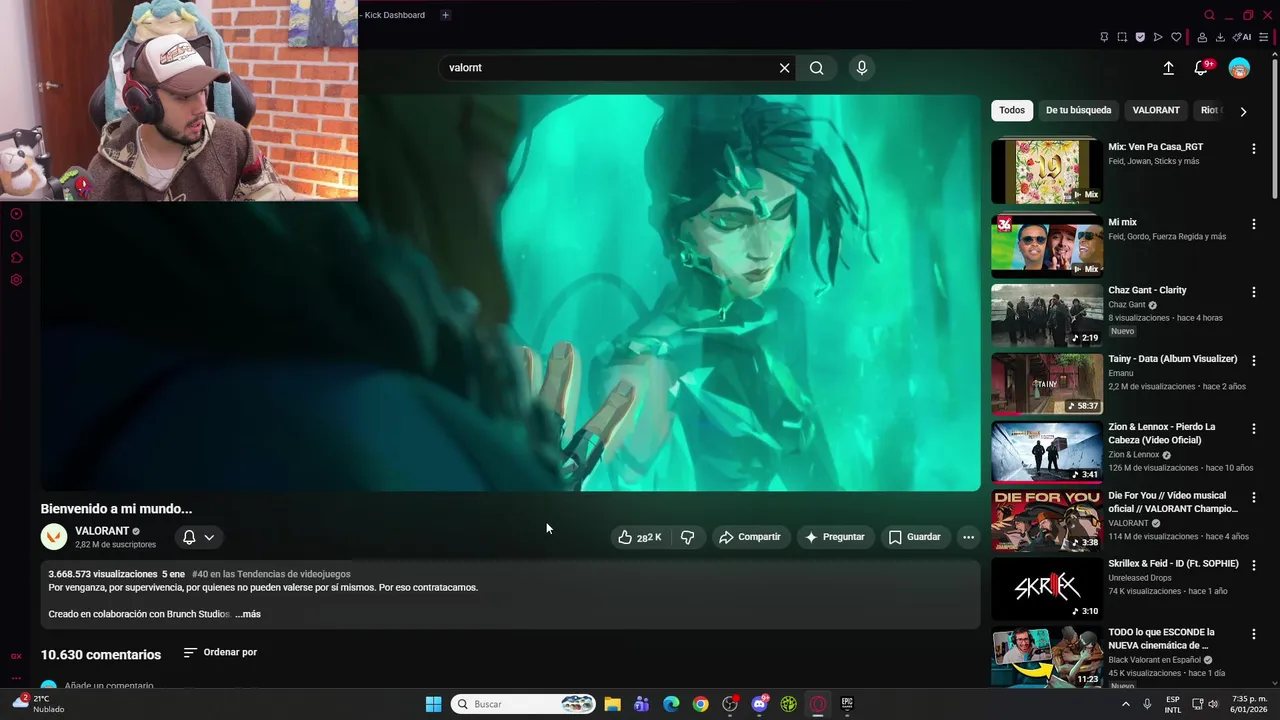The image size is (1280, 720).
Task: Open Opera GX sidebar history clock
Action: click(x=16, y=236)
